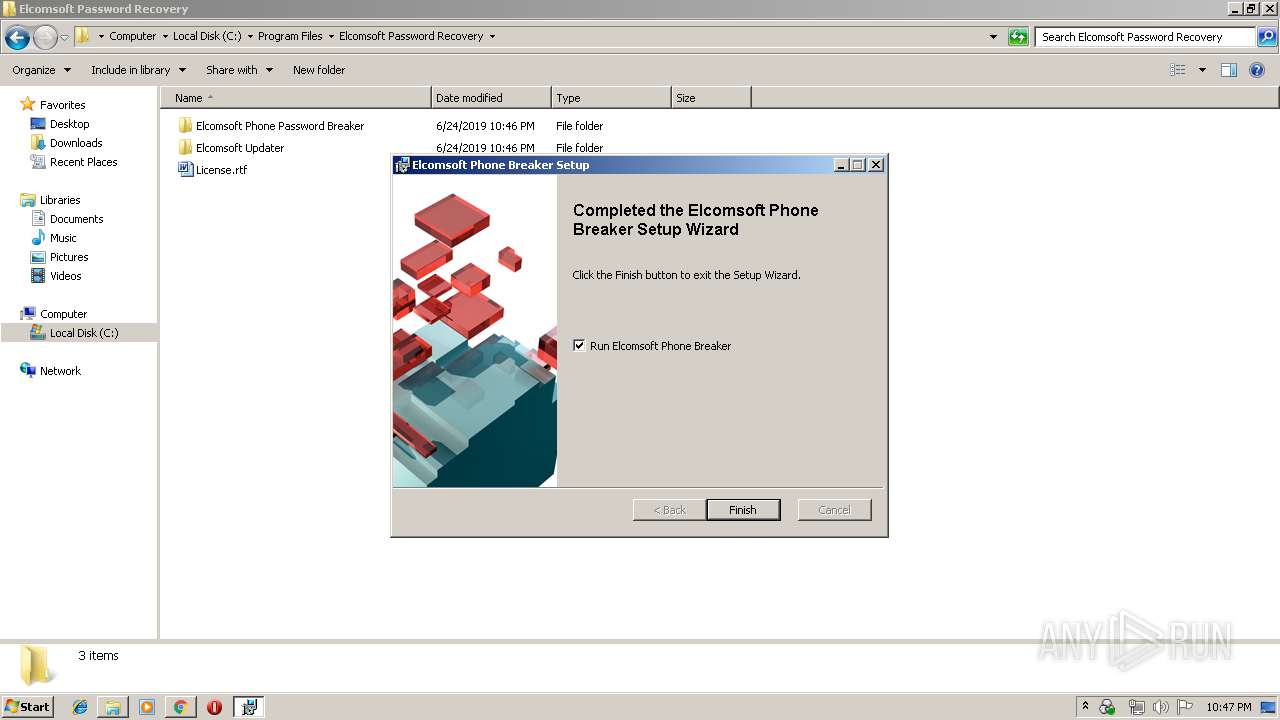Click into Search Elcomsoft Password Recovery field
This screenshot has width=1280, height=720.
(x=1145, y=37)
